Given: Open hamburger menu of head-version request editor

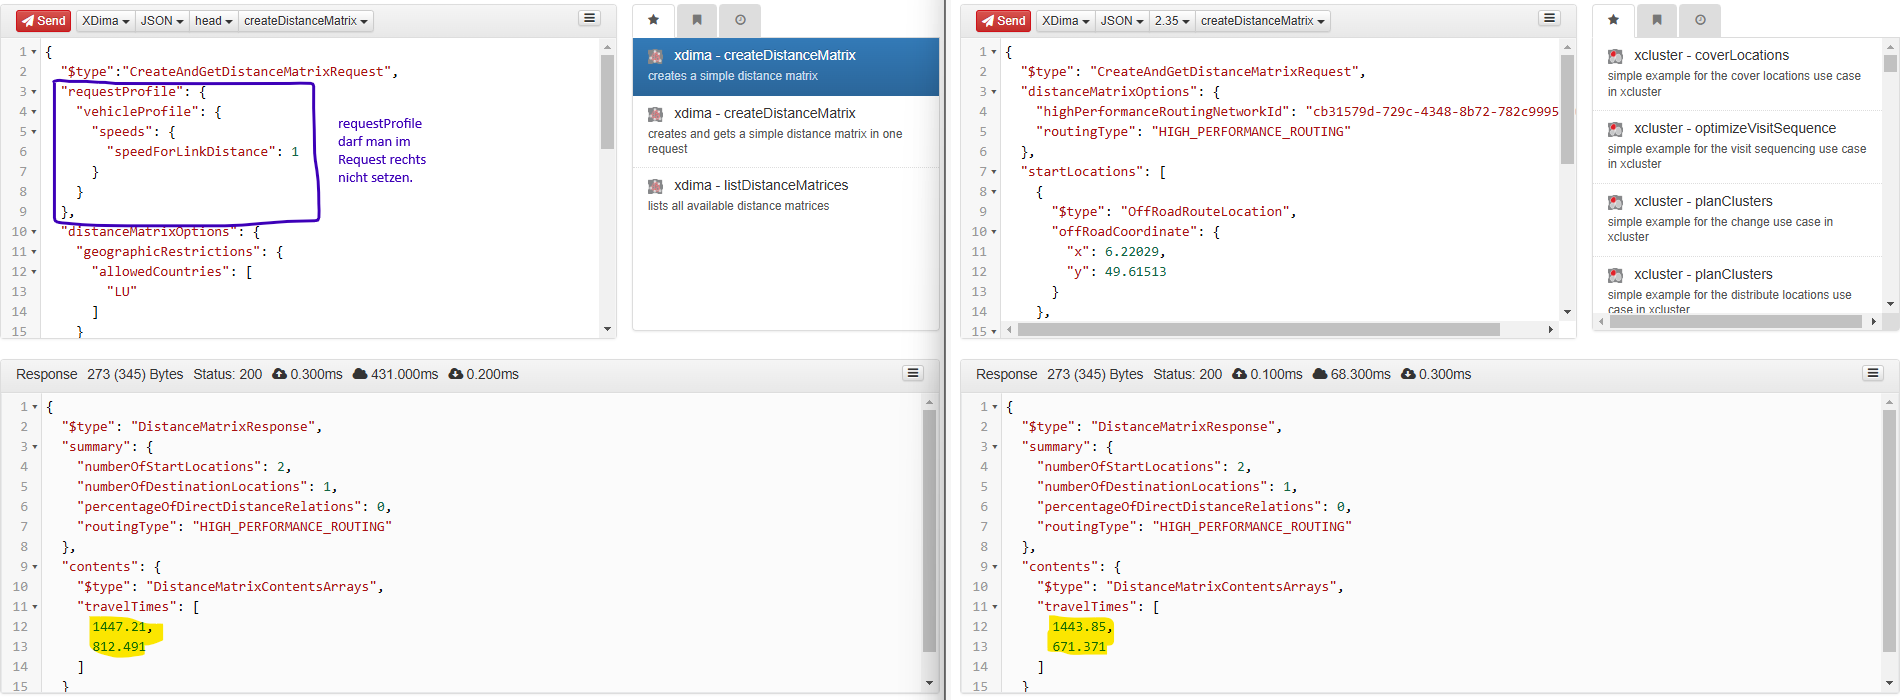Looking at the screenshot, I should click(589, 19).
